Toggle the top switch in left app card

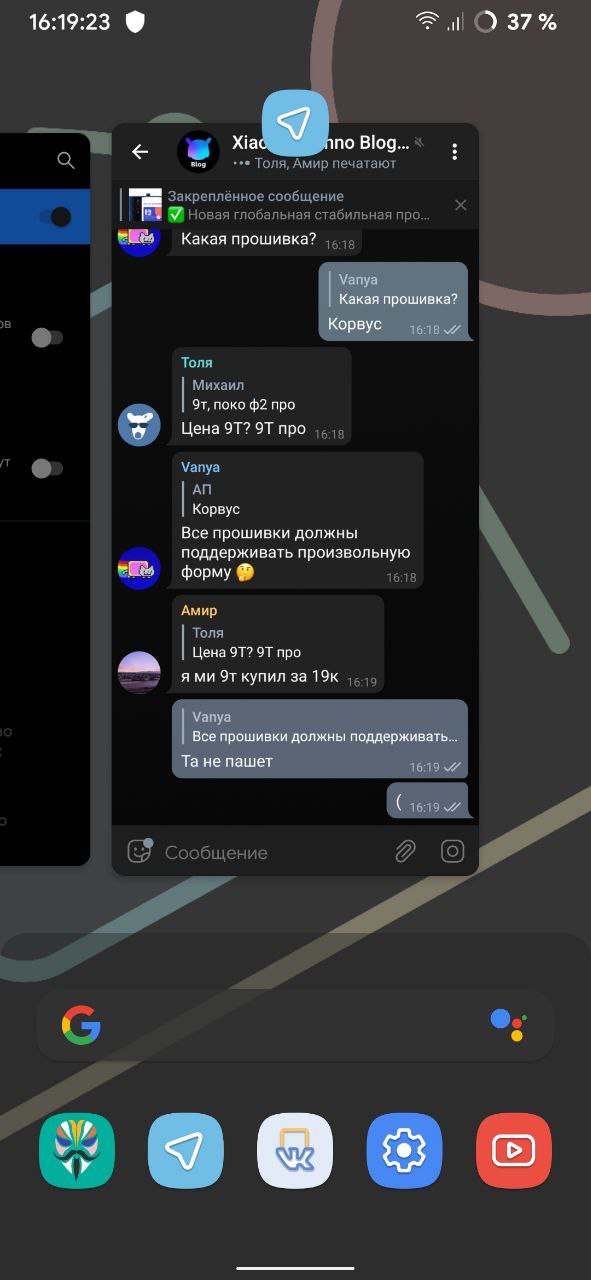pyautogui.click(x=53, y=217)
